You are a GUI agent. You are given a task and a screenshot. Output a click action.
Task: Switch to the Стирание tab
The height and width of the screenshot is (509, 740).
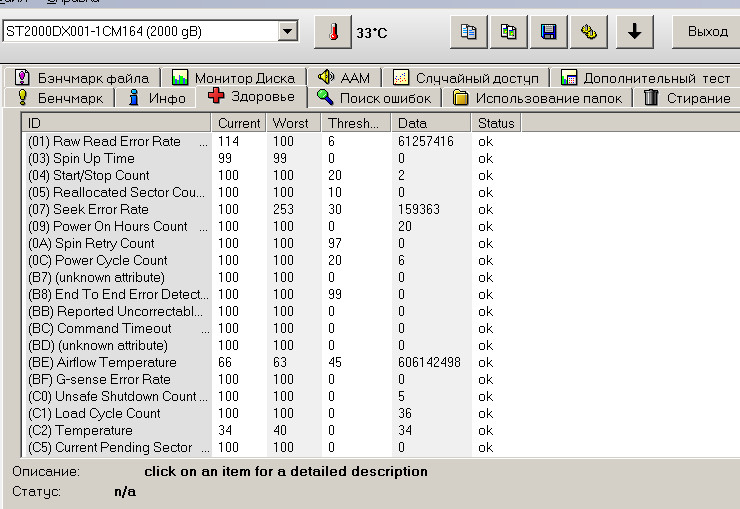(x=687, y=98)
